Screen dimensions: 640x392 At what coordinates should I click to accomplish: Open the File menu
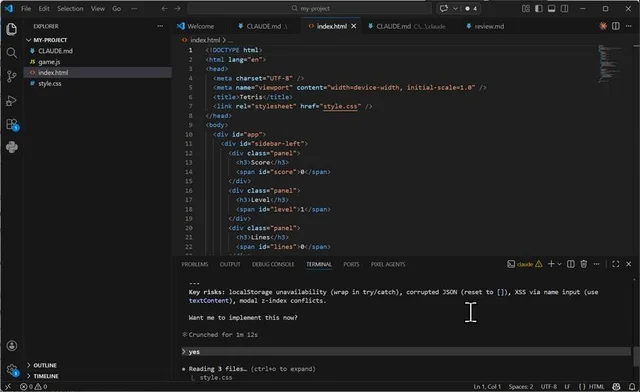coord(26,9)
